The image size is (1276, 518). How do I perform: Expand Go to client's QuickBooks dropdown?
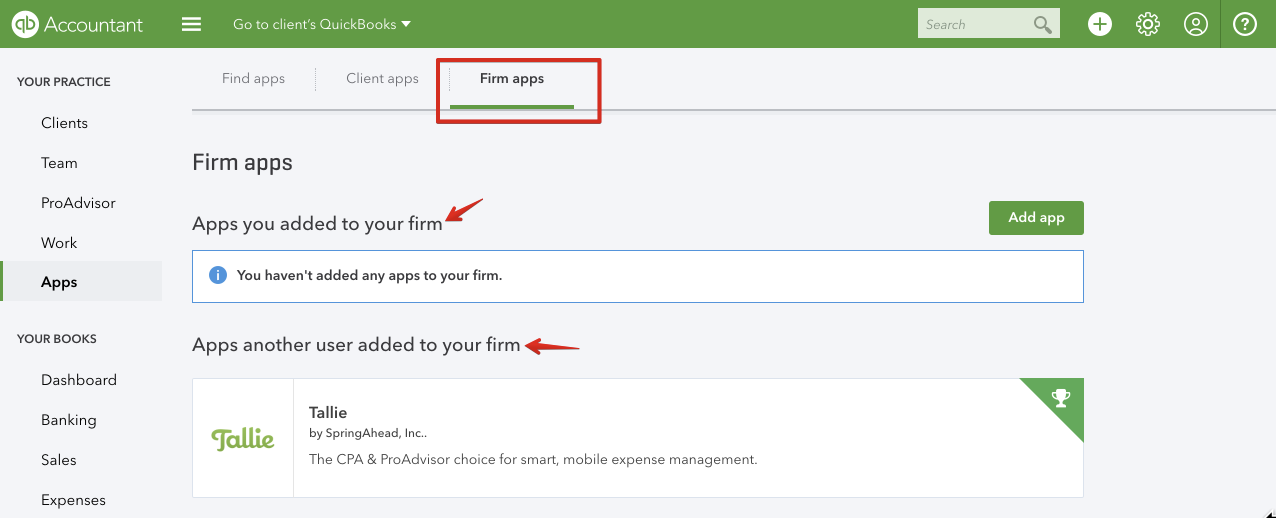click(x=322, y=24)
